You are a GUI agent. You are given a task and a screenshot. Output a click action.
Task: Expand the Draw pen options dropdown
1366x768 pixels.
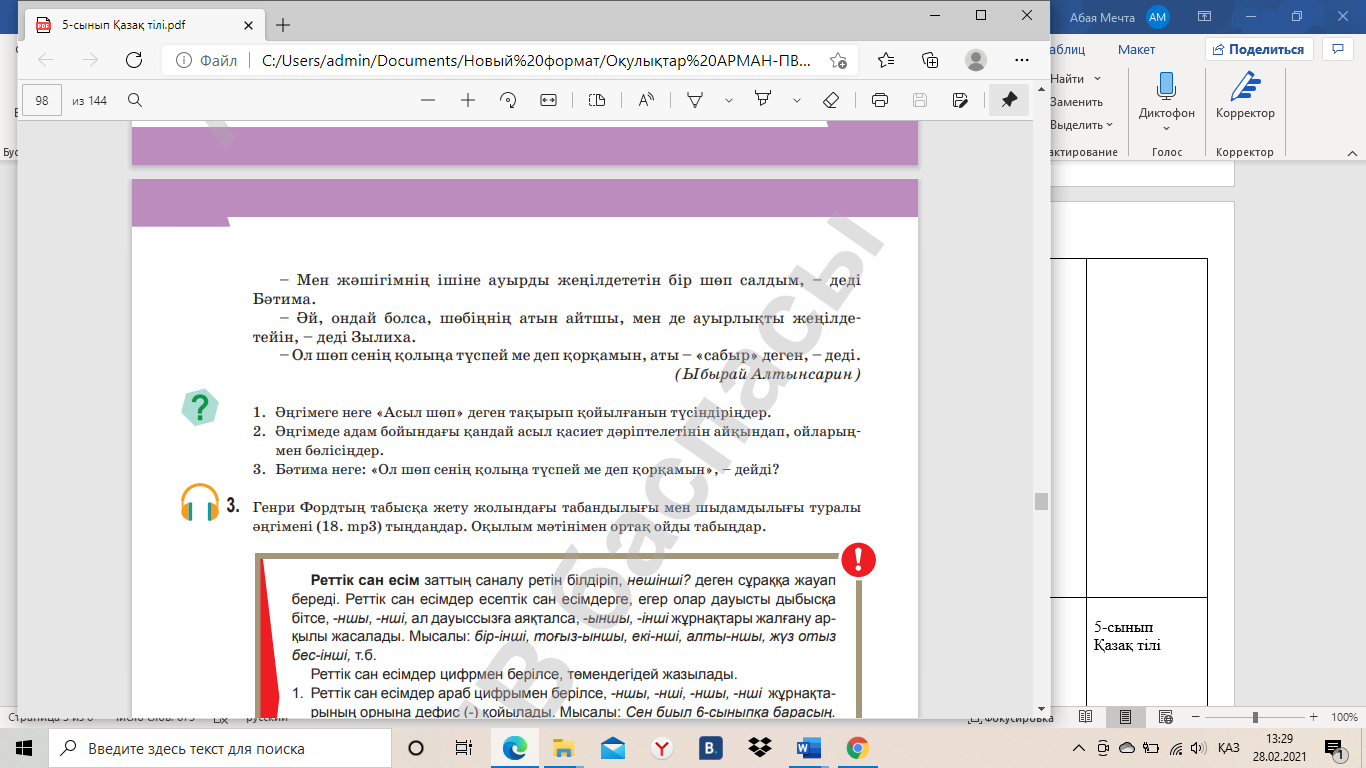tap(729, 100)
